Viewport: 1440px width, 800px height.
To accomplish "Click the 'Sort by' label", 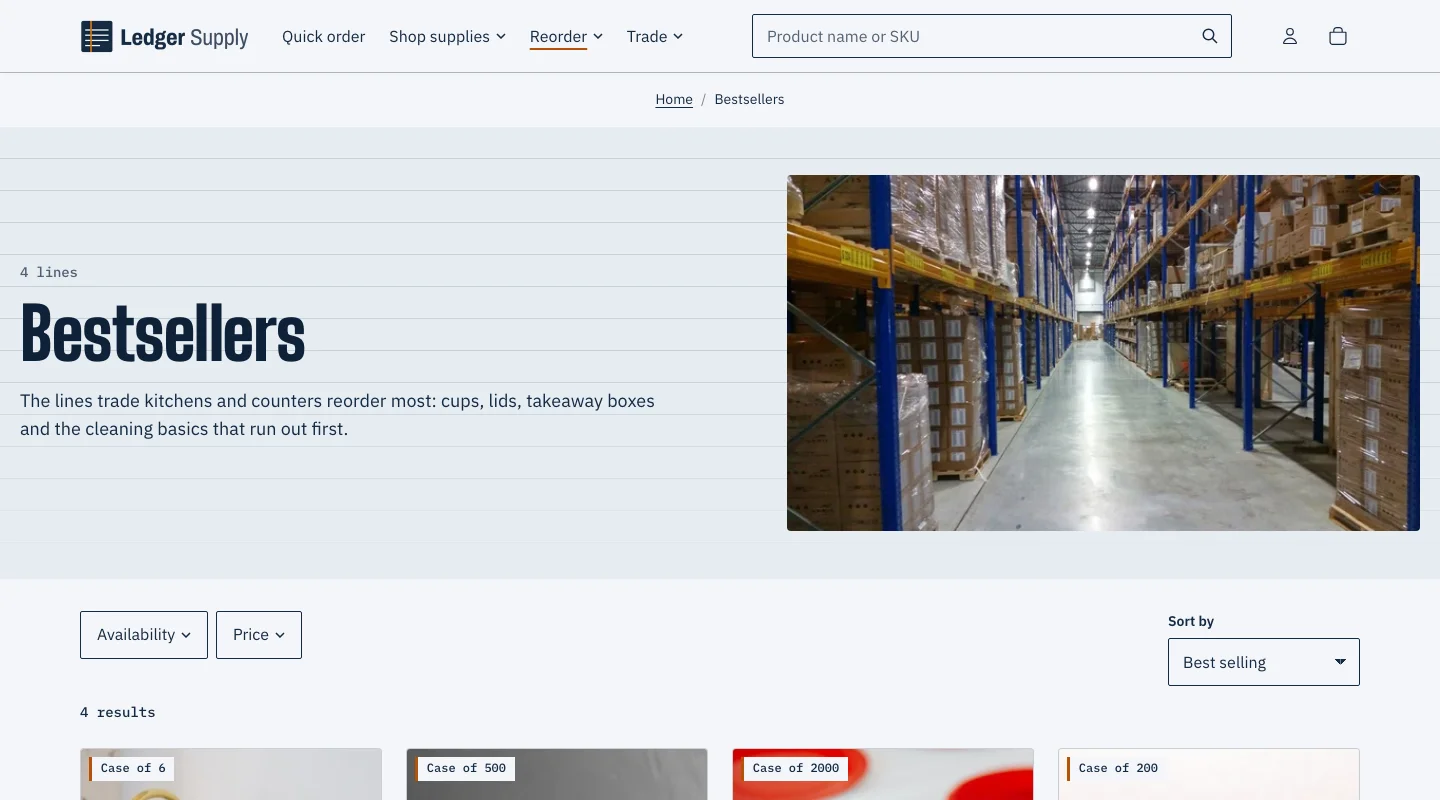I will point(1191,621).
